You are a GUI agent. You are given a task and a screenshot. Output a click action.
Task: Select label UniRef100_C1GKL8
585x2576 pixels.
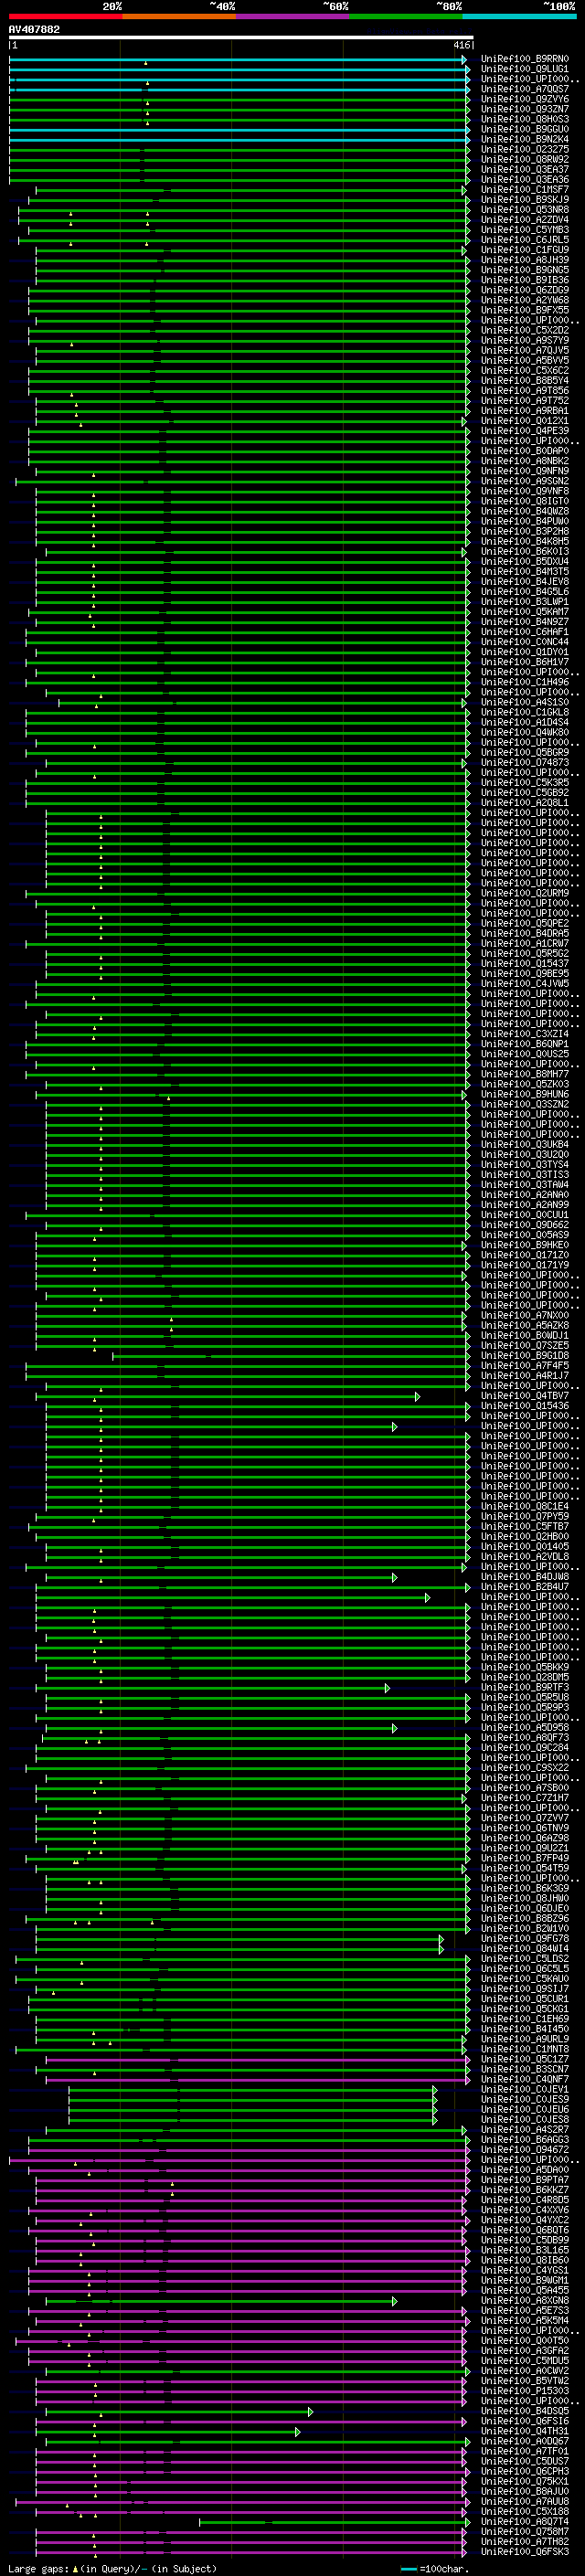525,712
